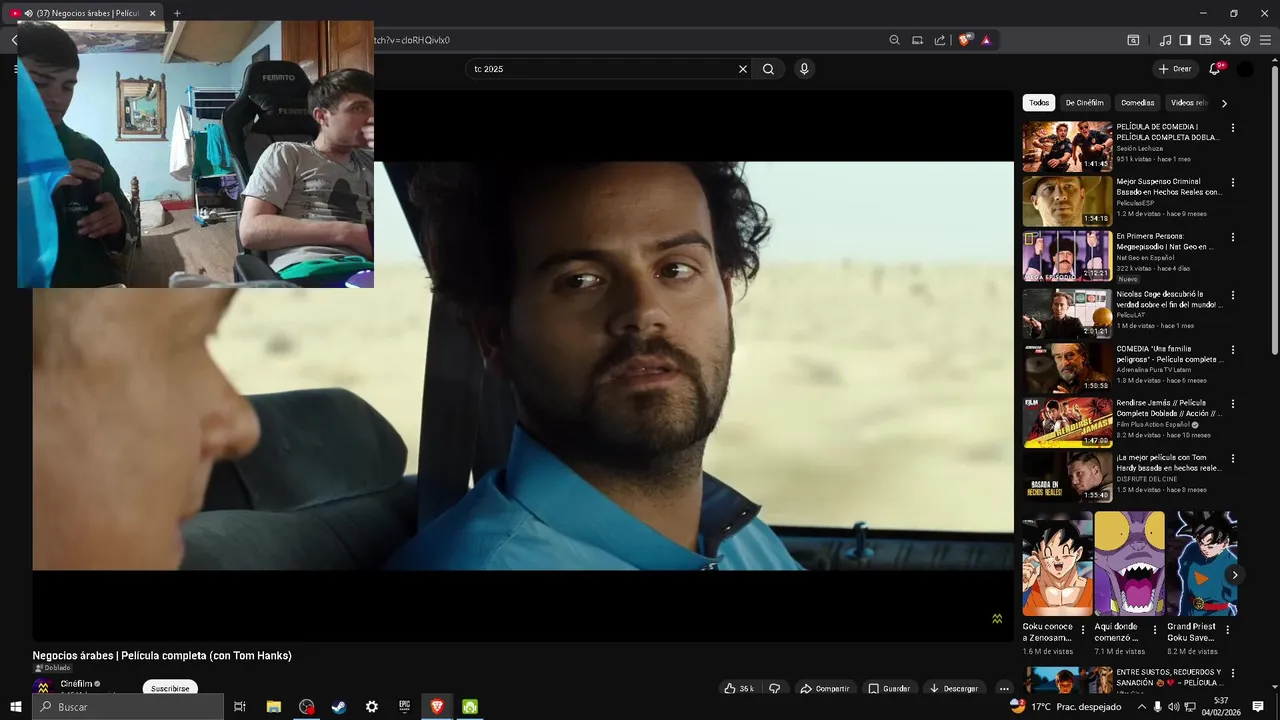The image size is (1280, 720).
Task: Open options menu for En Primera Persona video
Action: tap(1232, 238)
